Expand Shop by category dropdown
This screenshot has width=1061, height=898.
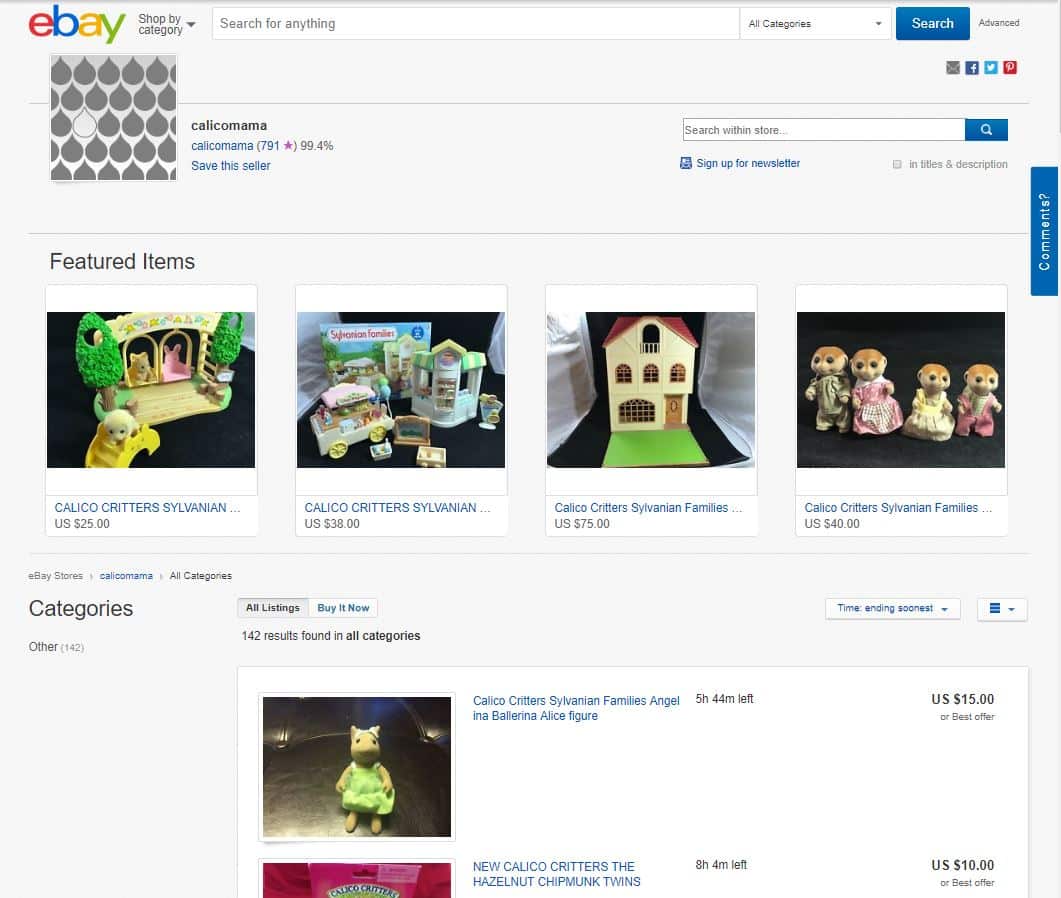pos(166,24)
